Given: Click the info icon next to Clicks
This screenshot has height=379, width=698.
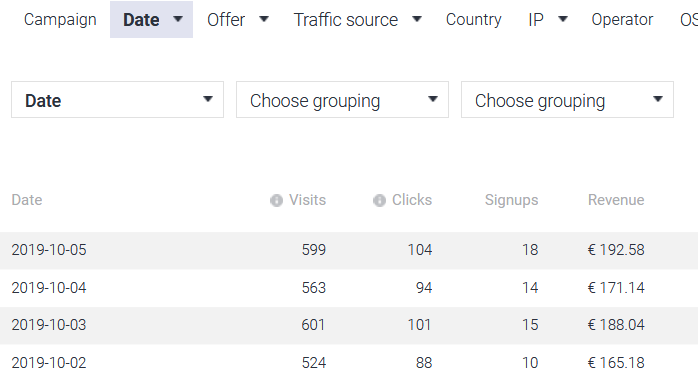Looking at the screenshot, I should [379, 200].
